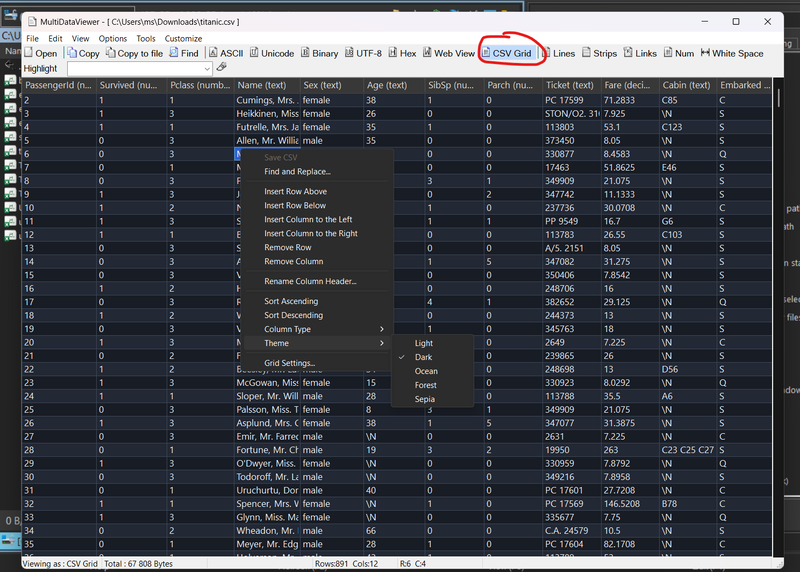
Task: Select fare cell '146.5208'
Action: 630,504
